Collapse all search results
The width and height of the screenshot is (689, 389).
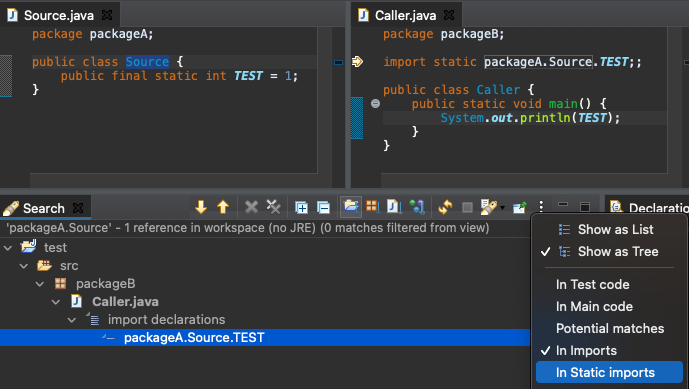[323, 207]
